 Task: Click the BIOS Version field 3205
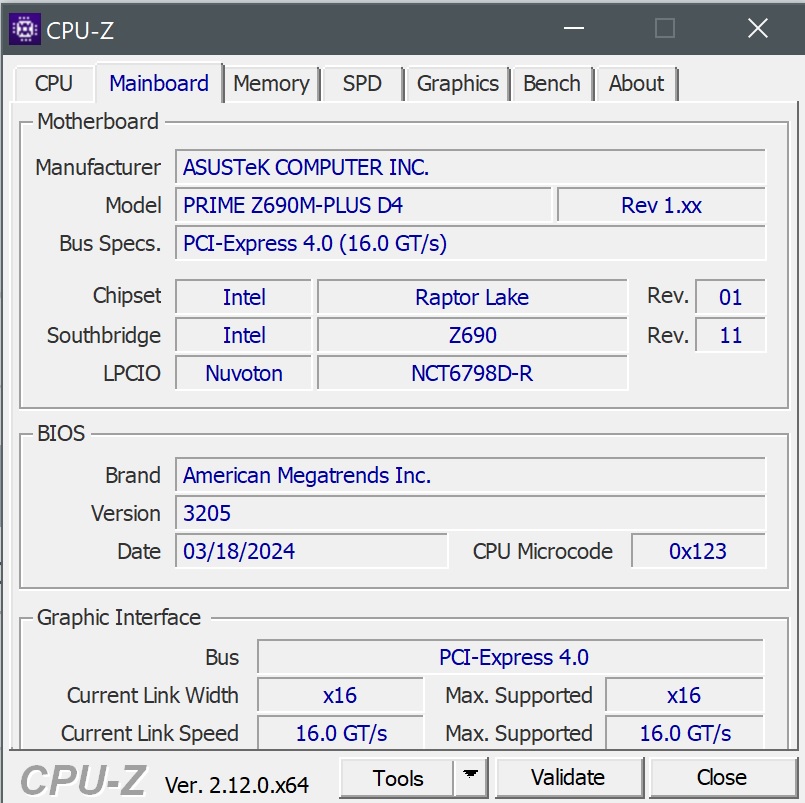tap(470, 514)
